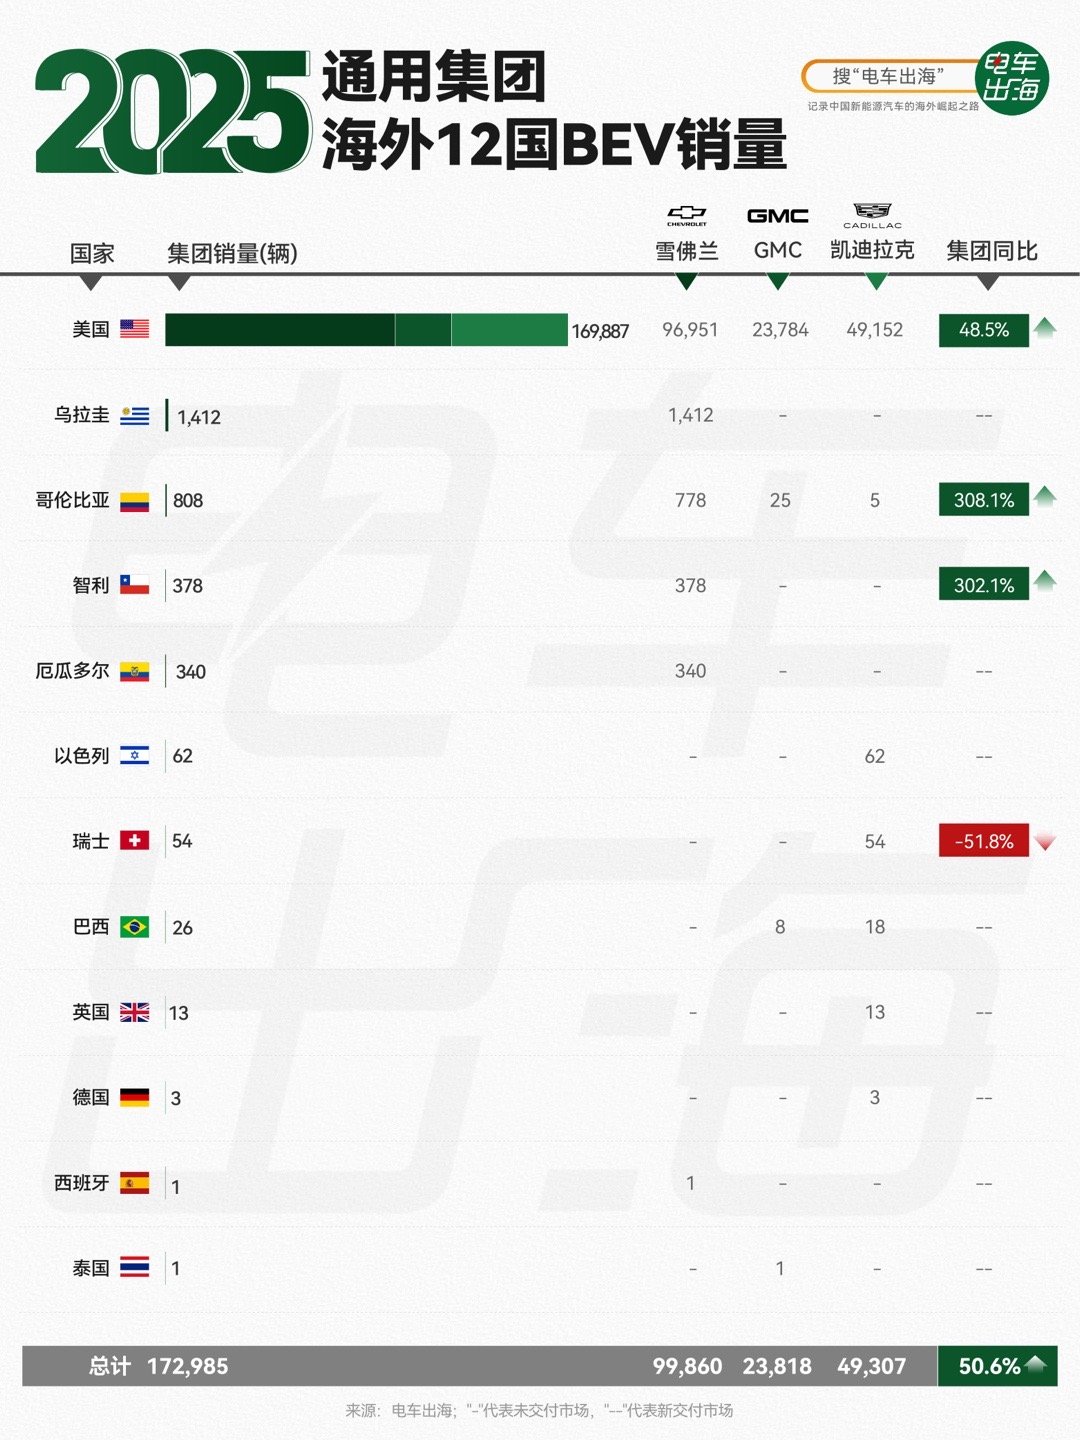Click the Cadillac crest logo
Image resolution: width=1080 pixels, height=1440 pixels.
click(x=872, y=214)
